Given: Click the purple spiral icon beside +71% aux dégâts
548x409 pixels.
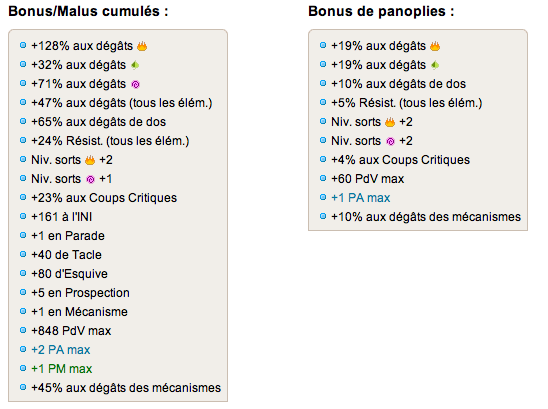Looking at the screenshot, I should (135, 84).
